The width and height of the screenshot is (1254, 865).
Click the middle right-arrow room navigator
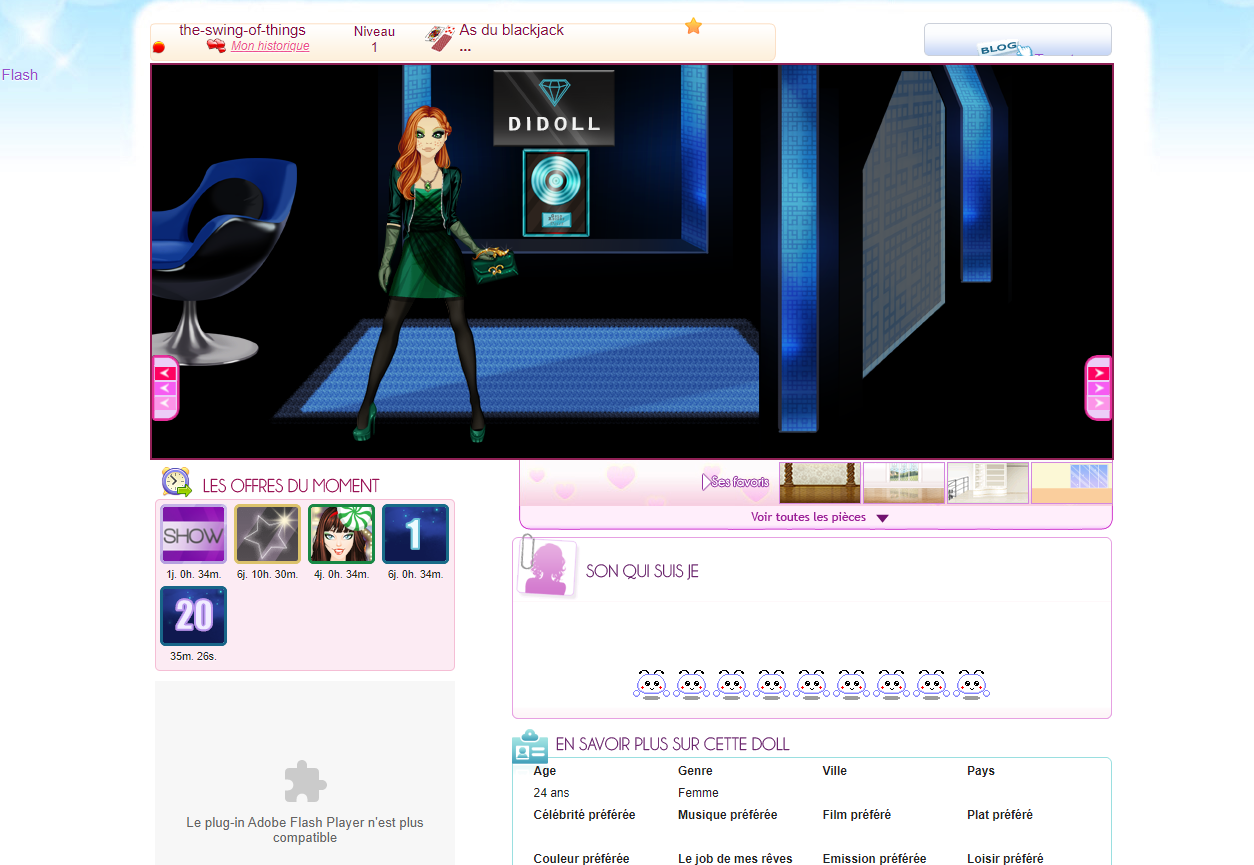1098,388
